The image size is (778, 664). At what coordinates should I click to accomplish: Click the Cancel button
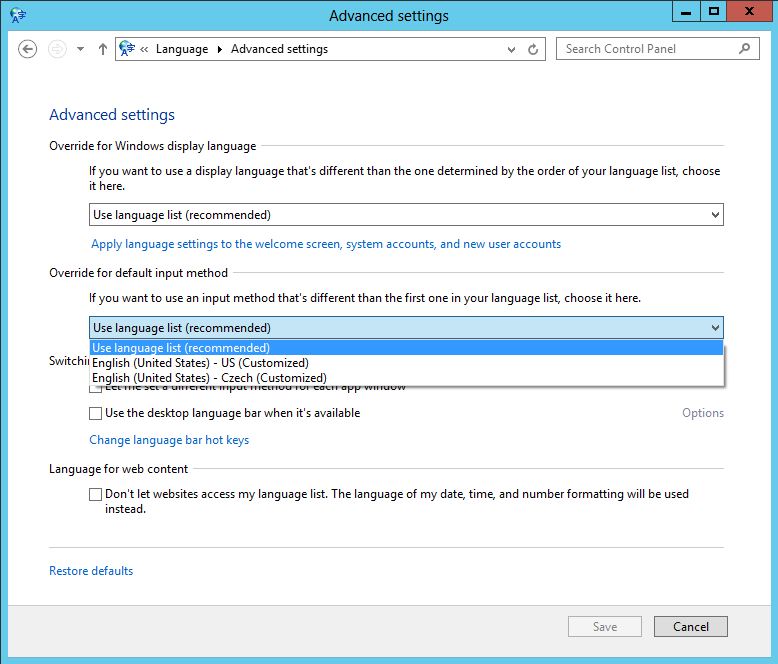tap(691, 626)
